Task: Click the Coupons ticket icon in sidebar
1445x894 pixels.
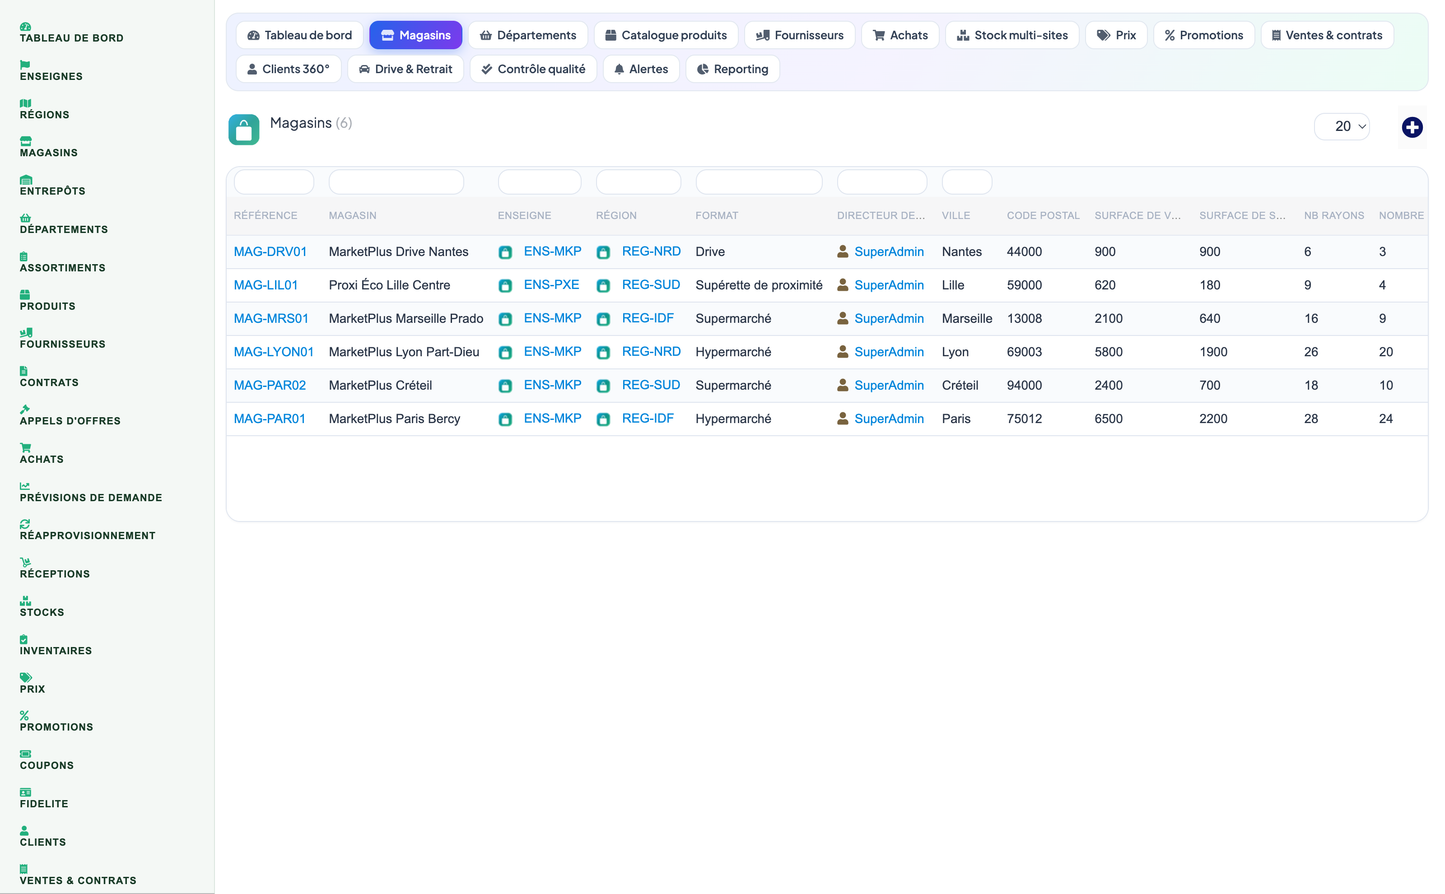Action: point(25,754)
